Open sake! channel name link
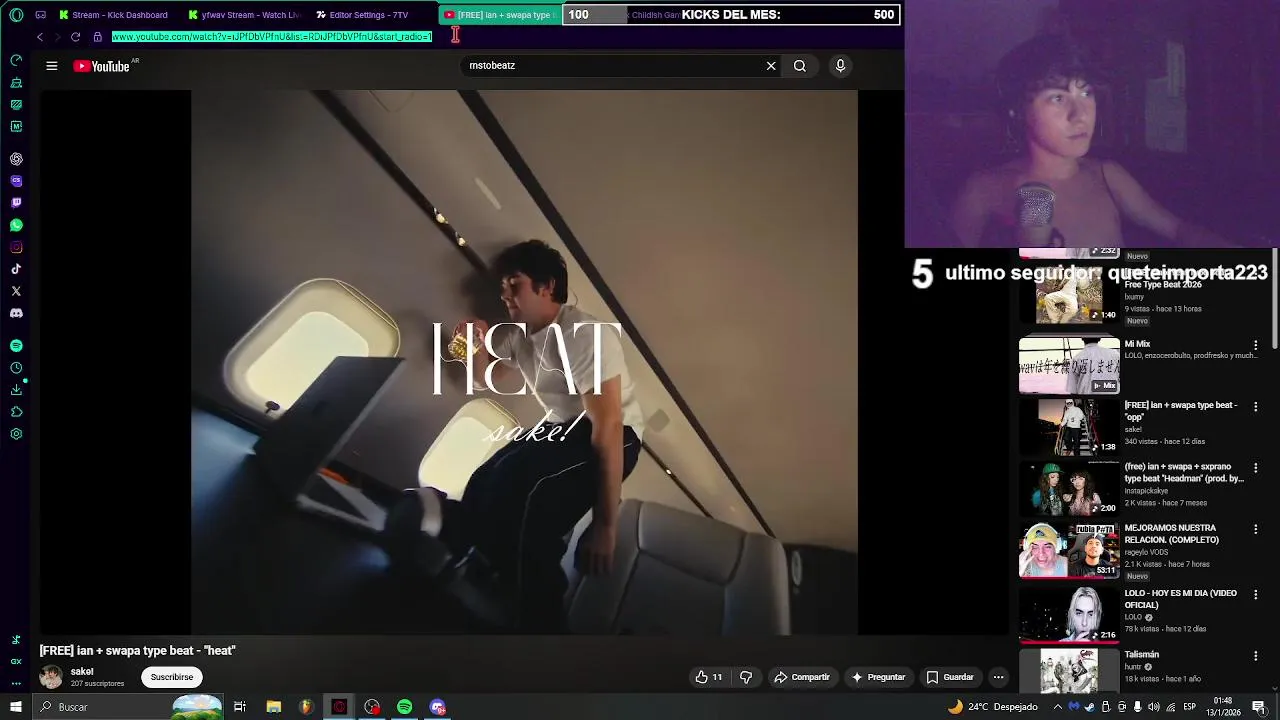The width and height of the screenshot is (1280, 720). (82, 672)
